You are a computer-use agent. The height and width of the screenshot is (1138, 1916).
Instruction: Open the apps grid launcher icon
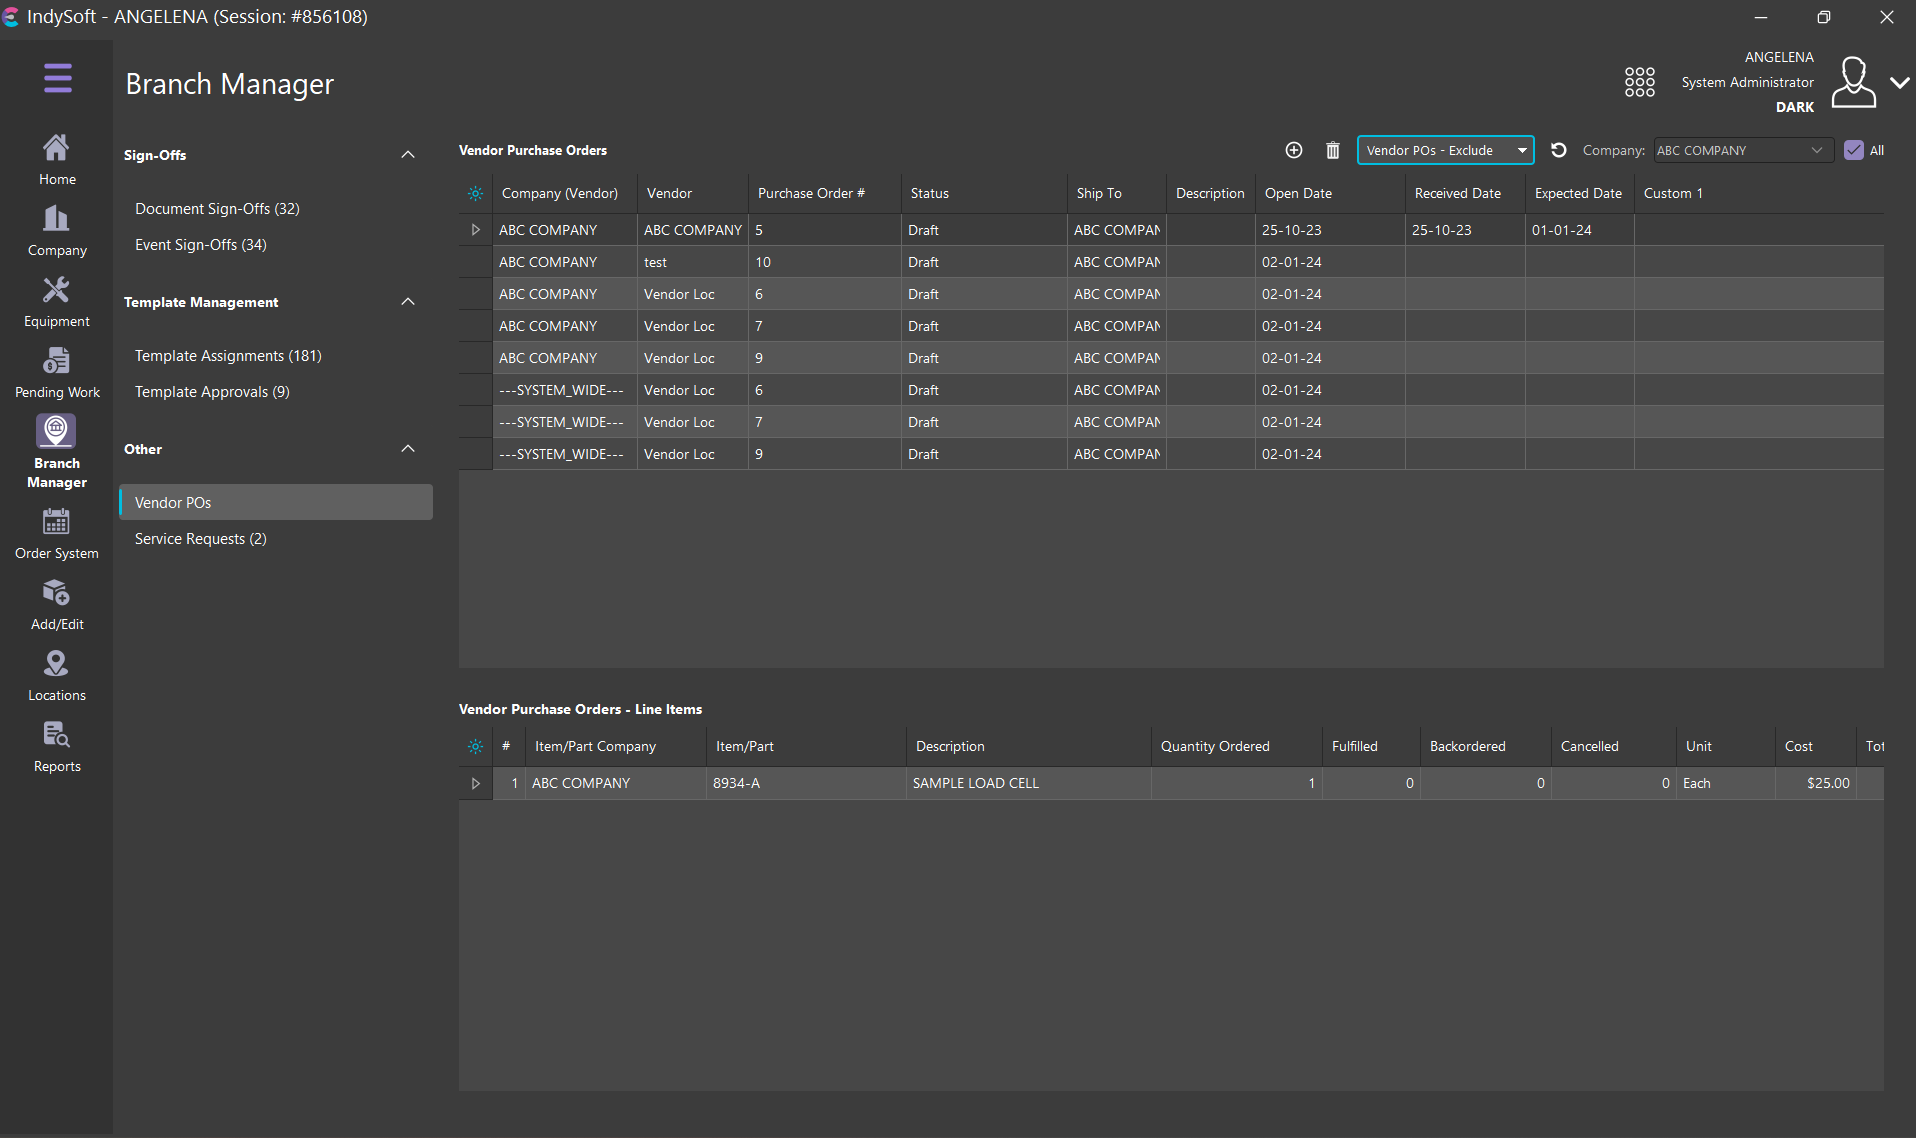click(1639, 82)
